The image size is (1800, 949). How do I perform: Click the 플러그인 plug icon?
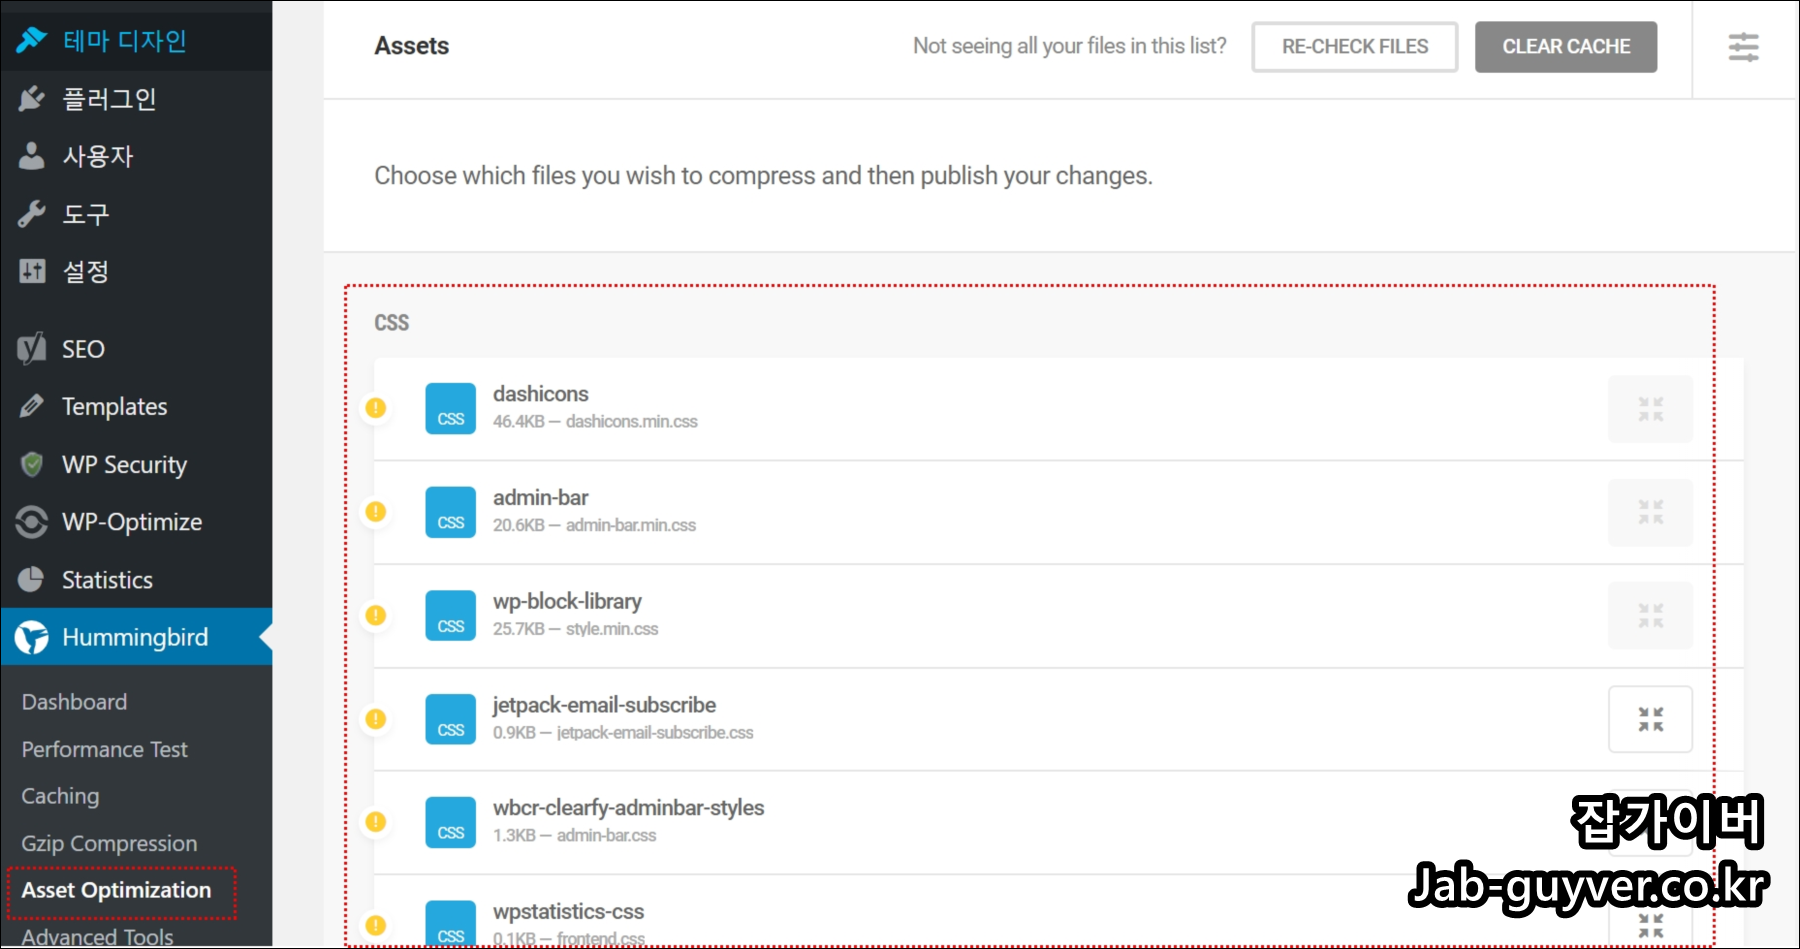tap(32, 98)
